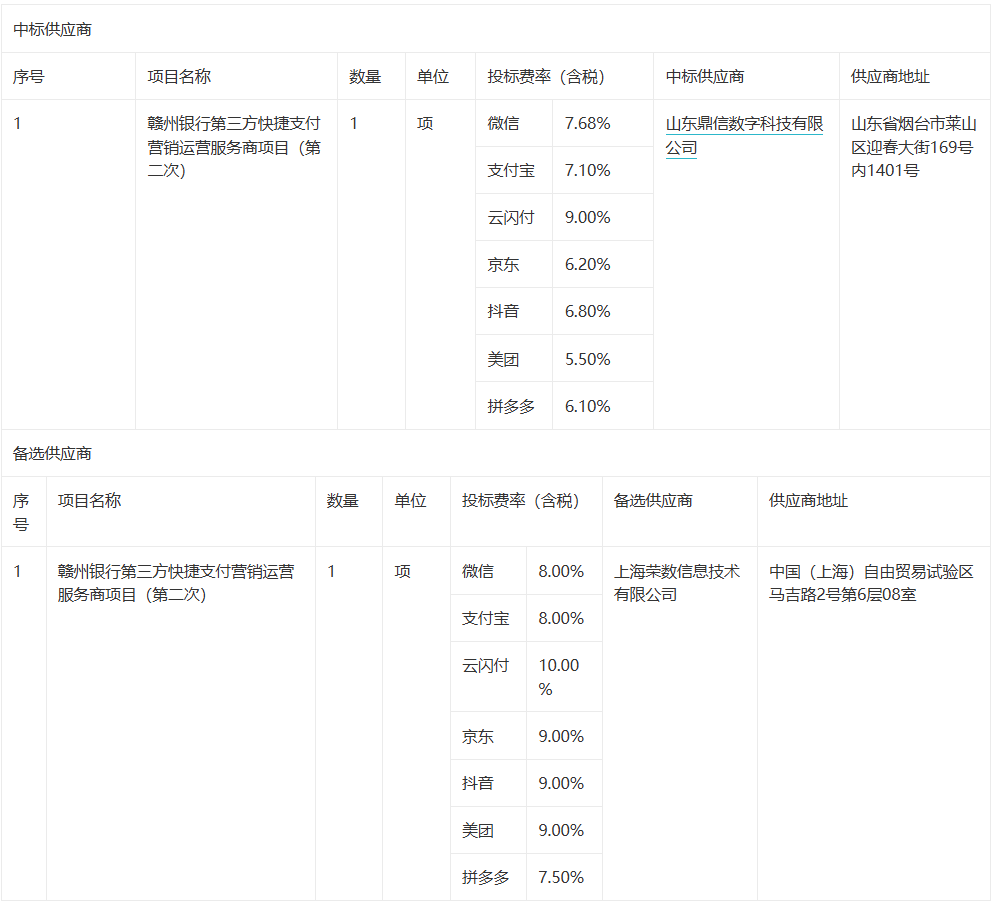Select the 7.10% 支付宝 rate cell
994x904 pixels.
pos(587,171)
